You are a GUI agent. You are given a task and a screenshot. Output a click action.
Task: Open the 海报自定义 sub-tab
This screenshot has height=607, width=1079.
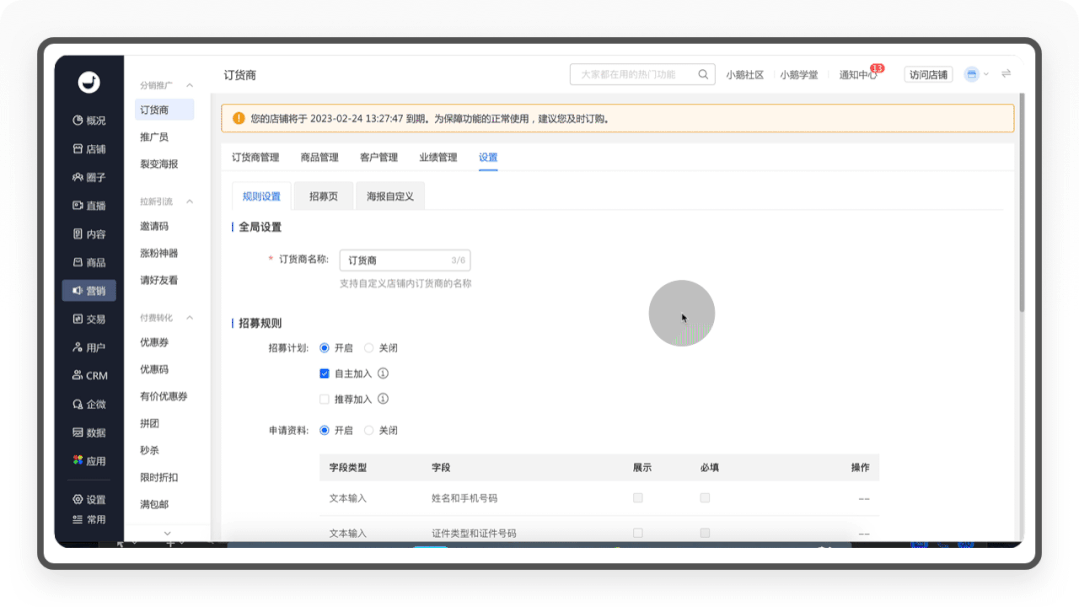(x=390, y=196)
